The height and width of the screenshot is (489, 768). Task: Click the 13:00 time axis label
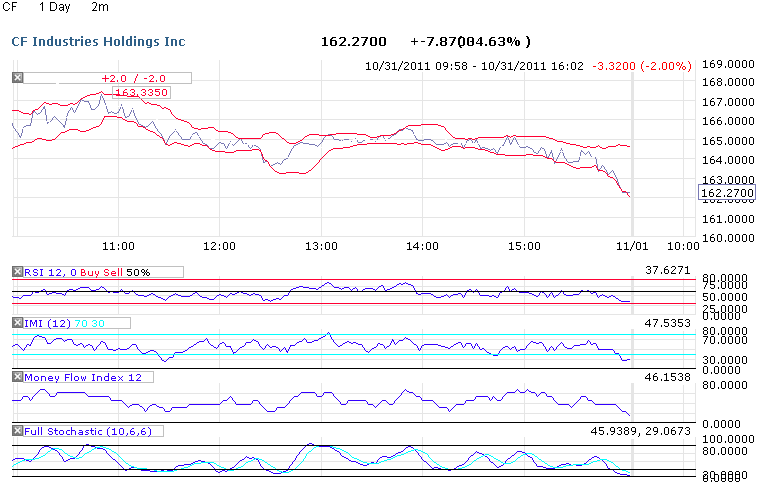click(x=321, y=246)
